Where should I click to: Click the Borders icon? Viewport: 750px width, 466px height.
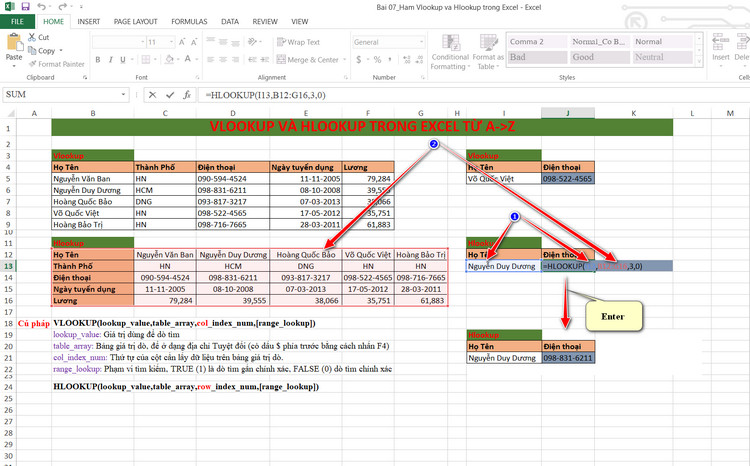145,59
